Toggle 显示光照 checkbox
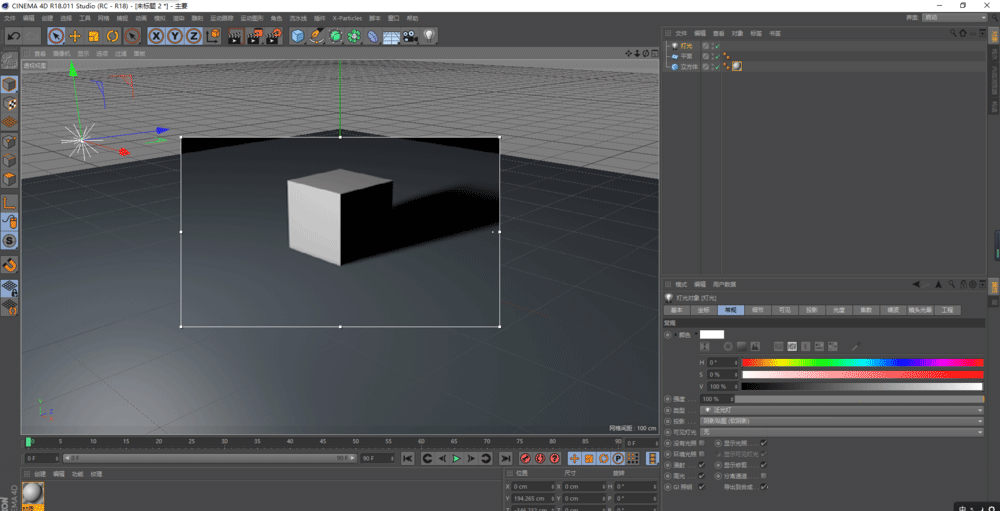This screenshot has width=1000, height=511. pyautogui.click(x=763, y=443)
